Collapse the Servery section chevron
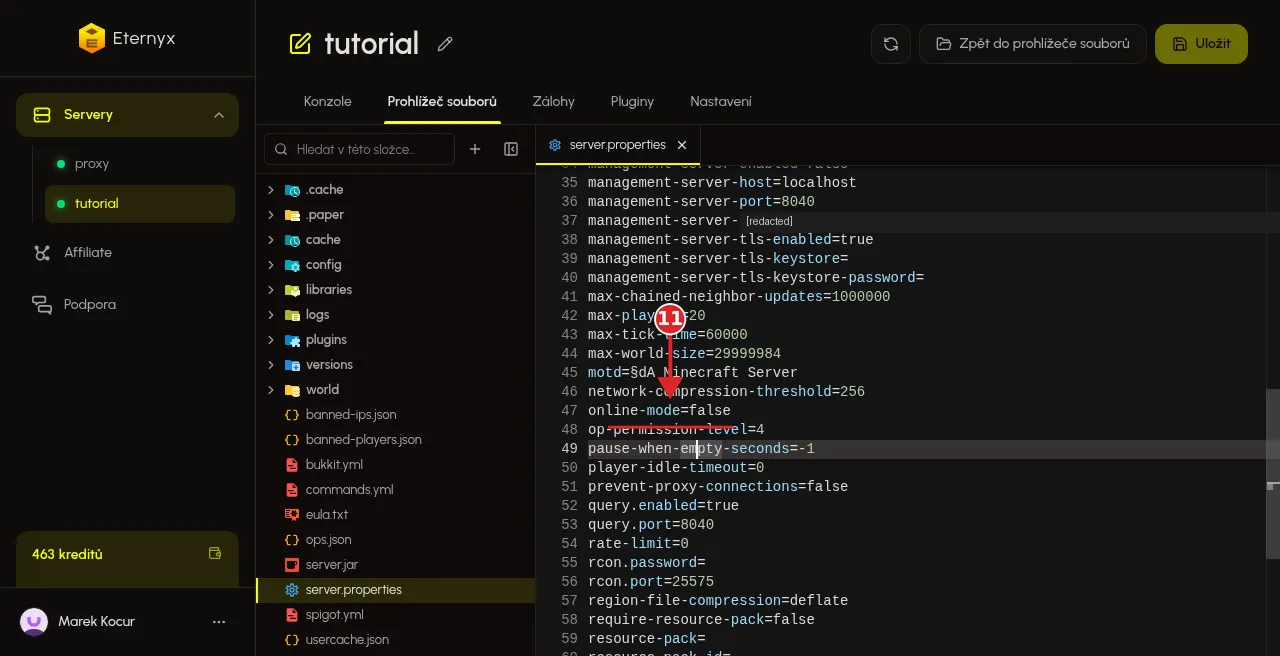This screenshot has width=1280, height=656. click(x=219, y=115)
